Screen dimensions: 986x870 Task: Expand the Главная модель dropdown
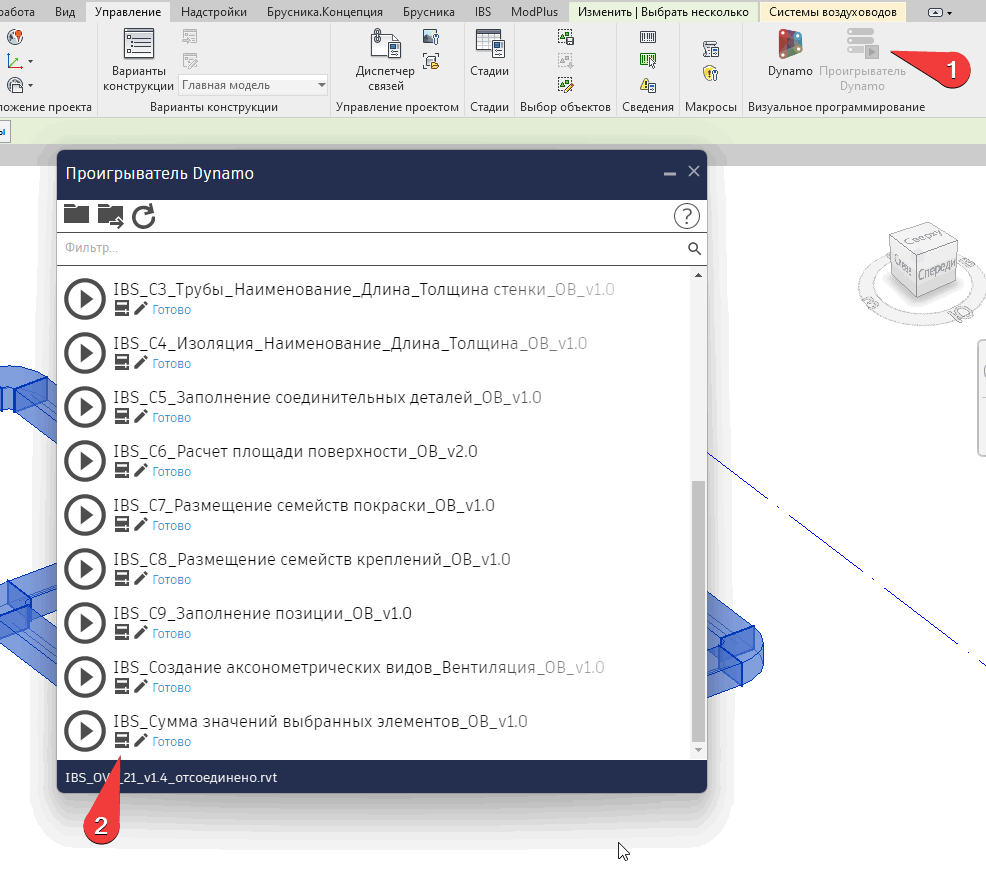tap(321, 85)
